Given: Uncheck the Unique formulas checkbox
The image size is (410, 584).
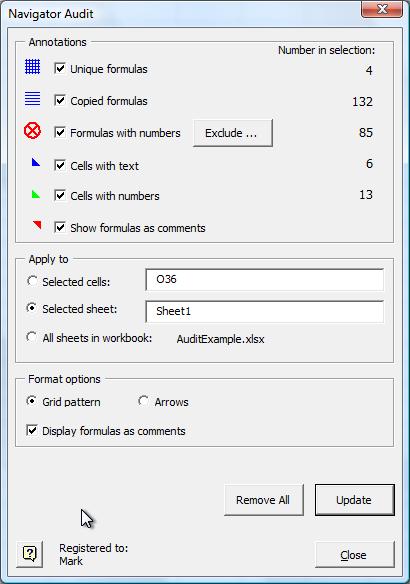Looking at the screenshot, I should 60,68.
